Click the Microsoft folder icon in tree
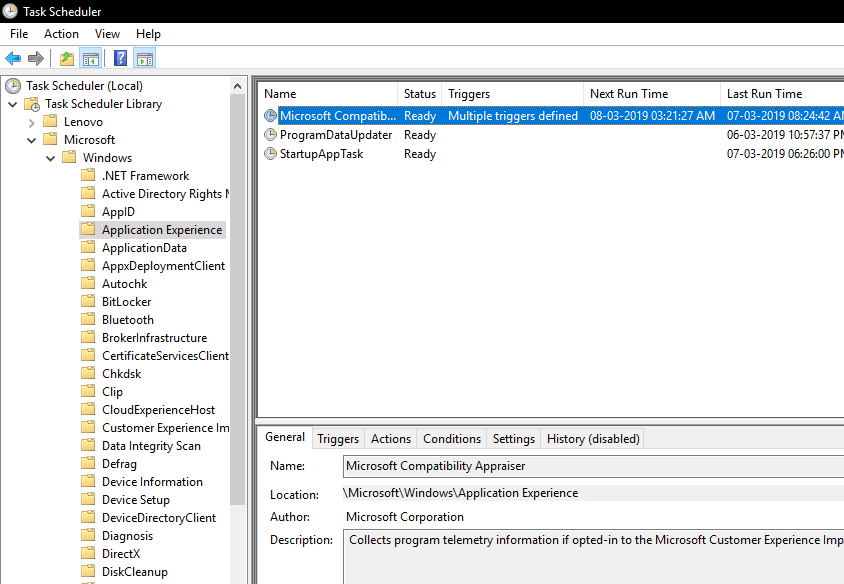844x584 pixels. [50, 139]
